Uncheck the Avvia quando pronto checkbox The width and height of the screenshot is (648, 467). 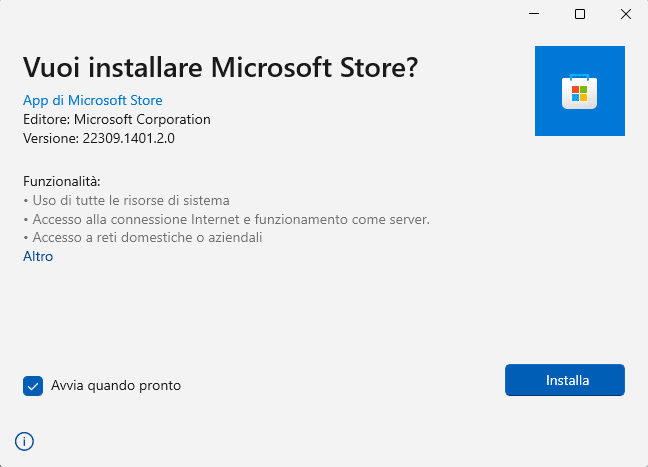pos(33,386)
